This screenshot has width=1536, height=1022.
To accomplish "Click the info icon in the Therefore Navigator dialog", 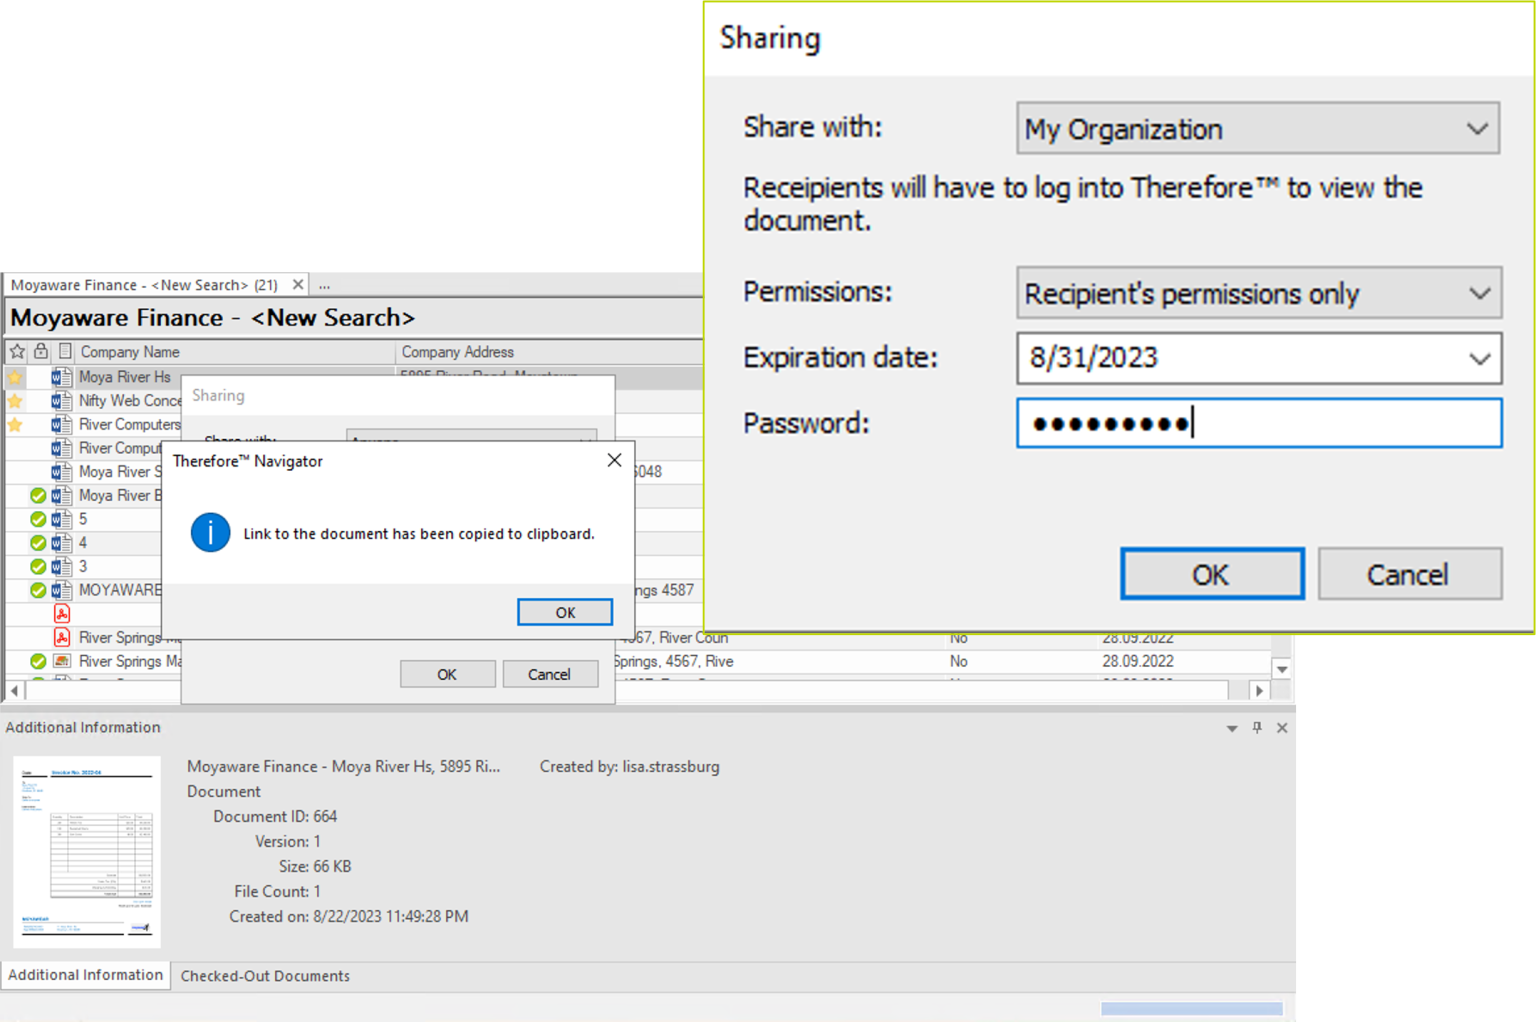I will [x=210, y=533].
